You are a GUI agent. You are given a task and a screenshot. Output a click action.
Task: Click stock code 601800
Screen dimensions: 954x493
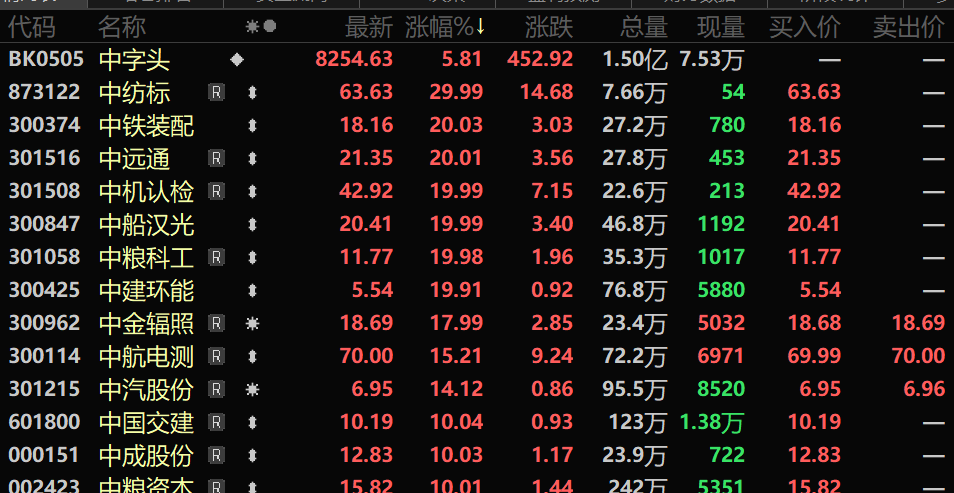click(x=44, y=421)
